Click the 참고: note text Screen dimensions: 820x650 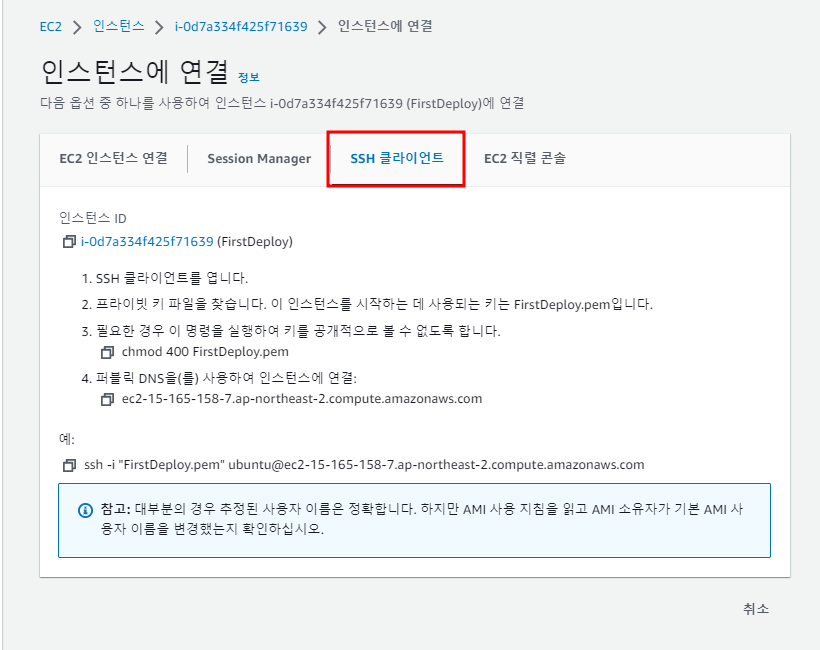click(x=422, y=519)
